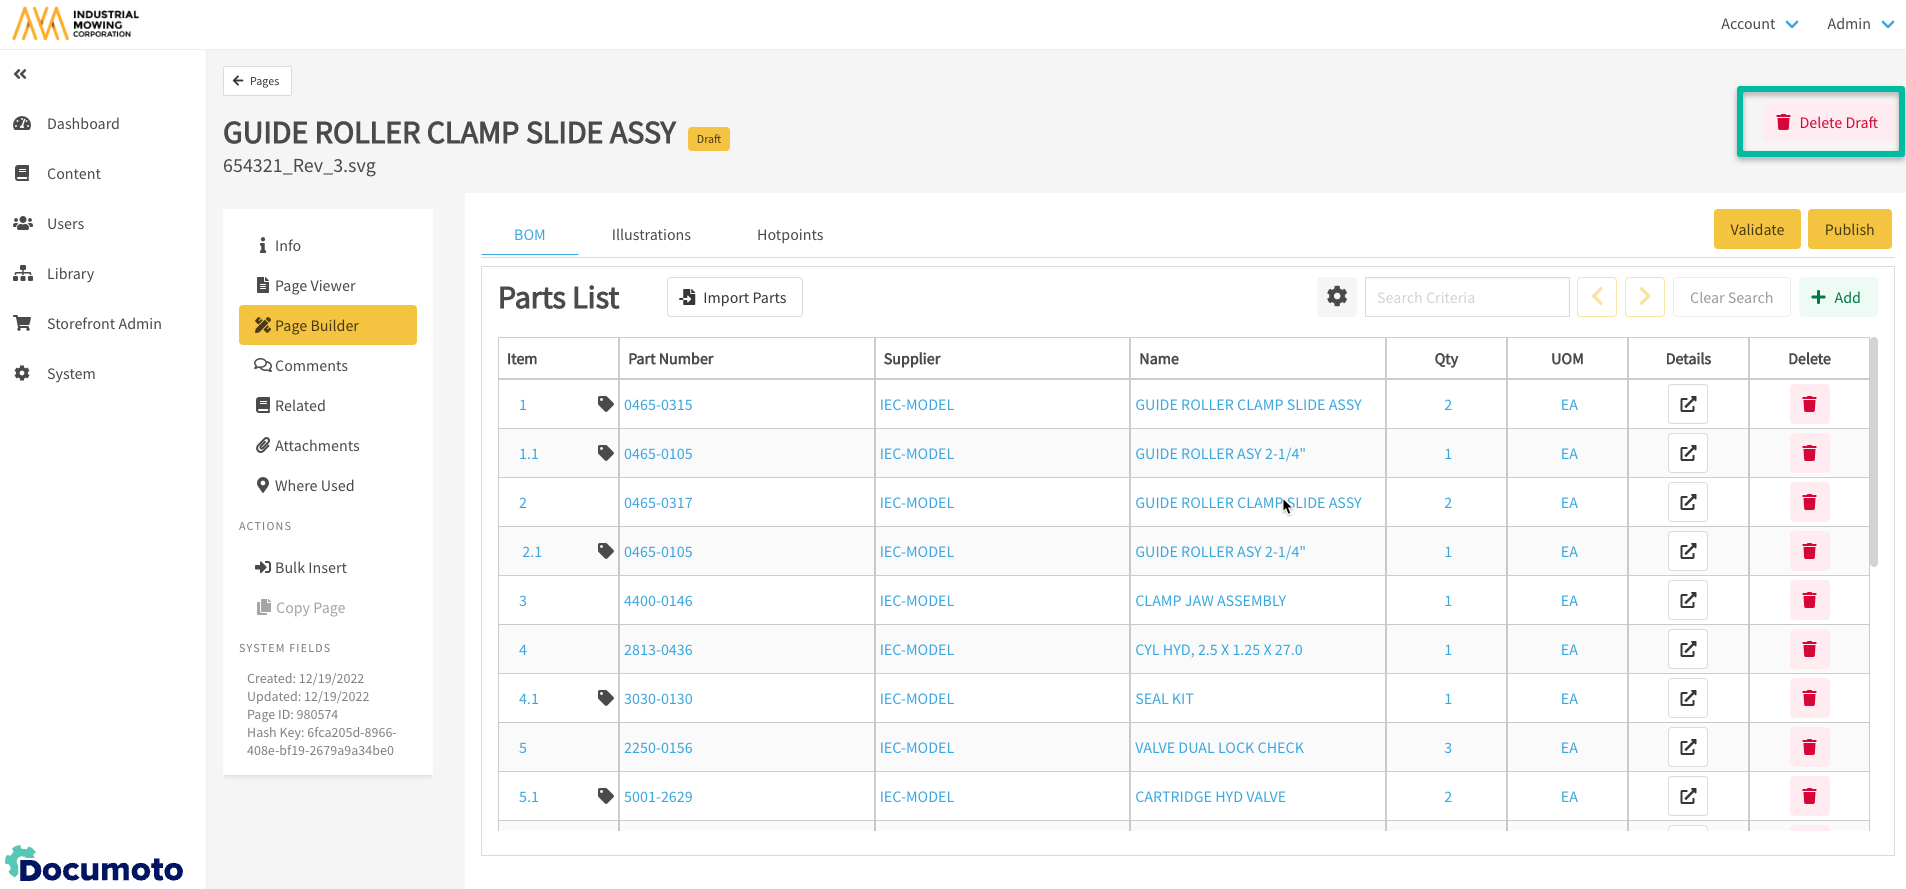Go to previous search result arrow

[1596, 297]
